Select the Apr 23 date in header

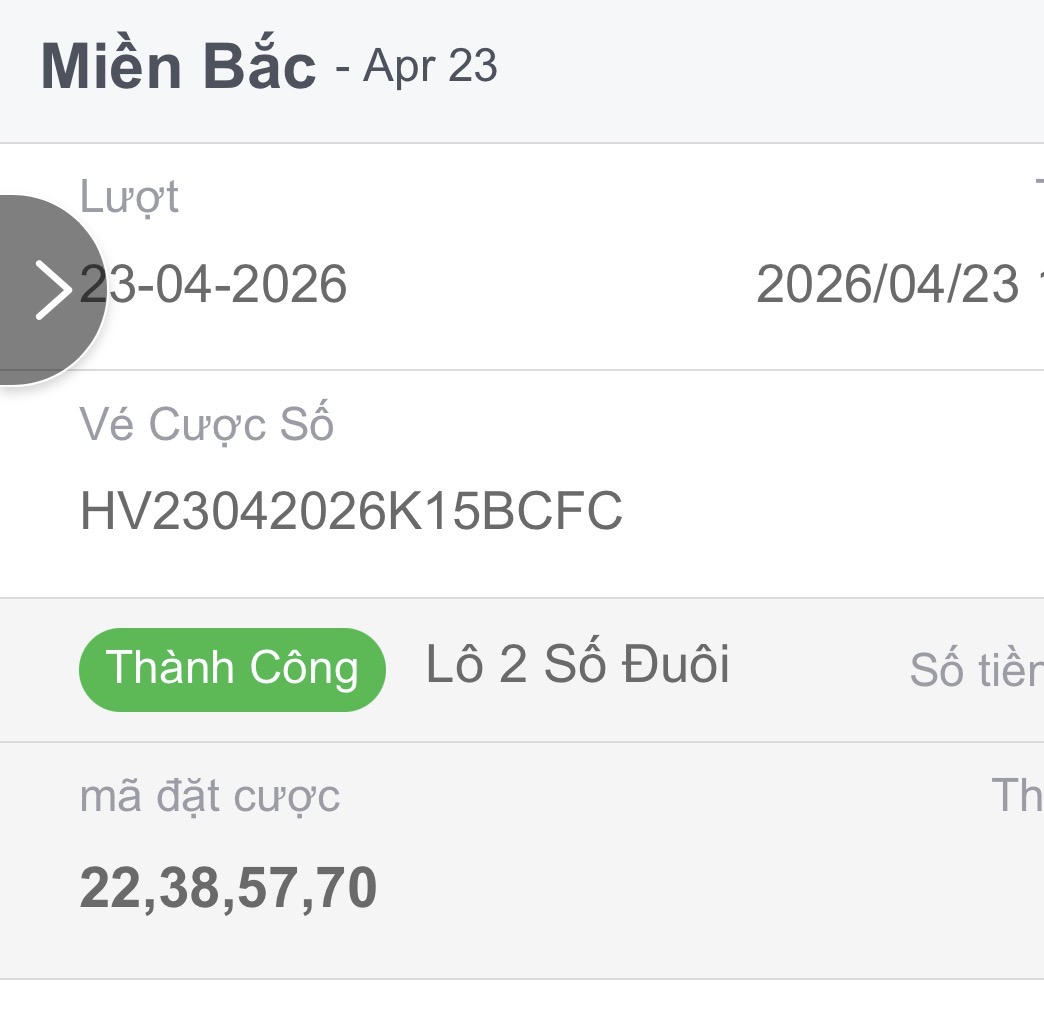coord(430,67)
